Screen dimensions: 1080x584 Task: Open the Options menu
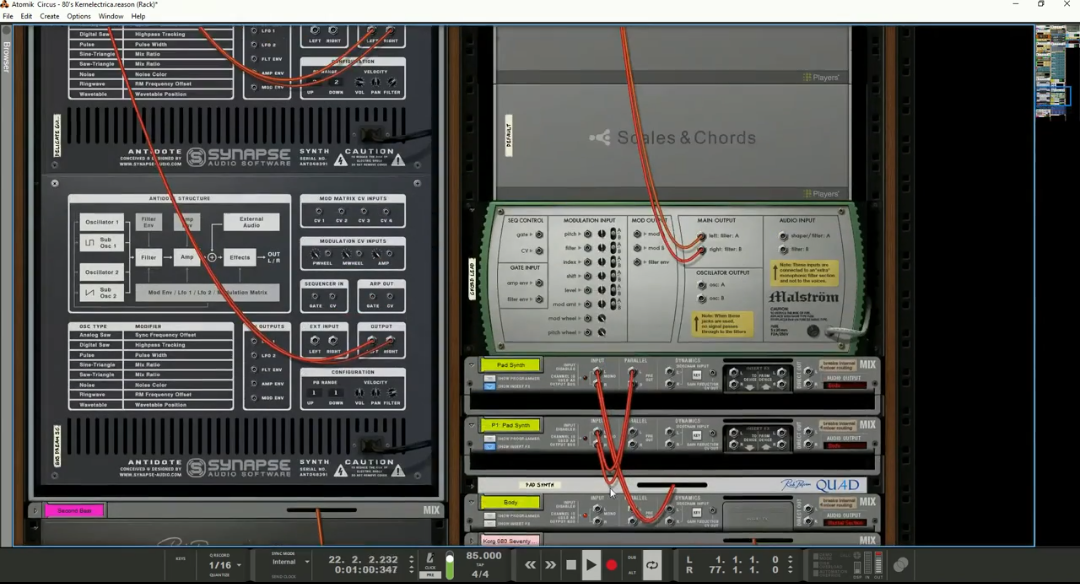click(79, 16)
